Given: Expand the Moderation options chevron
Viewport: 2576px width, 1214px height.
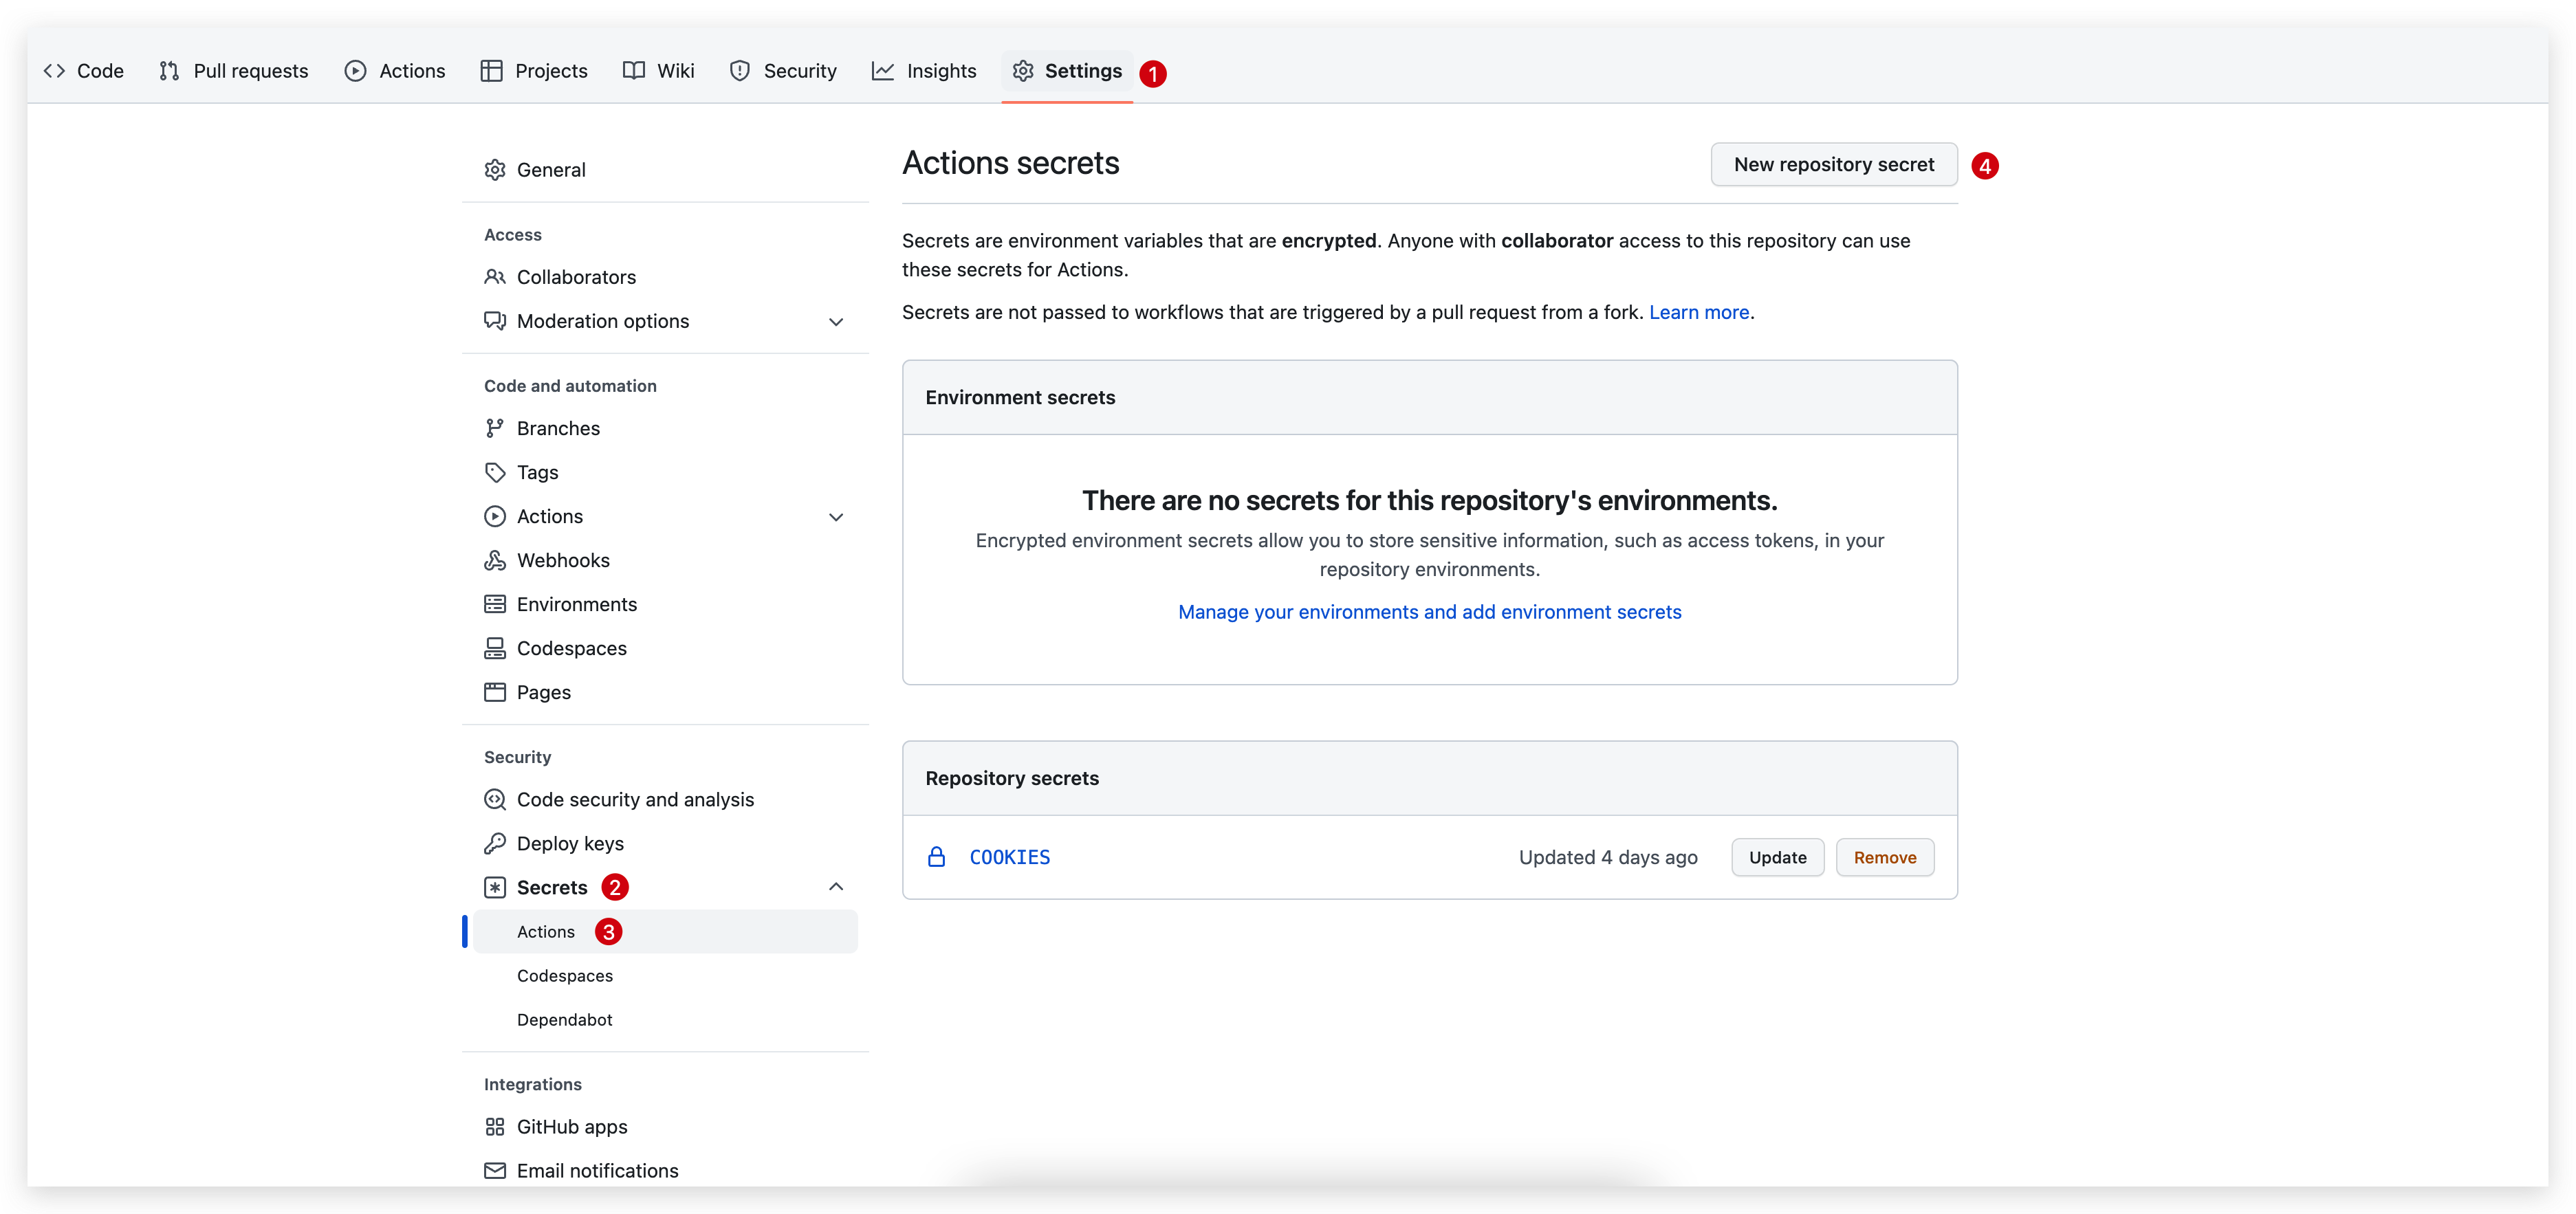Looking at the screenshot, I should pos(836,321).
